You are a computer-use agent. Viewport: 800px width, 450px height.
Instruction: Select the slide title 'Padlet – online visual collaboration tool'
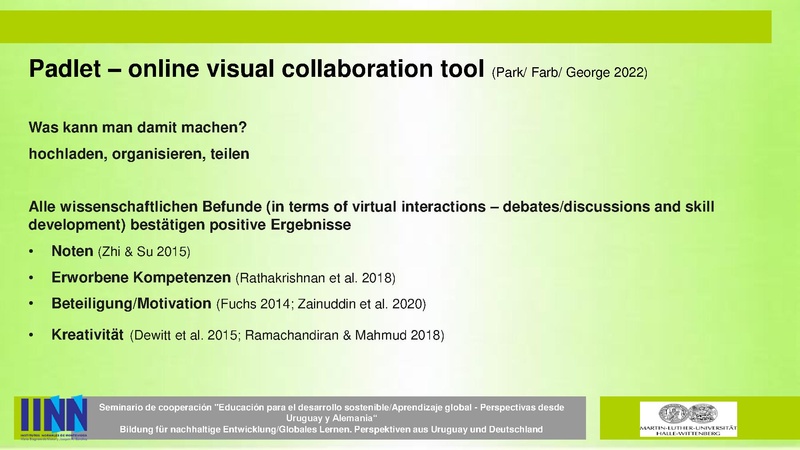click(x=256, y=68)
